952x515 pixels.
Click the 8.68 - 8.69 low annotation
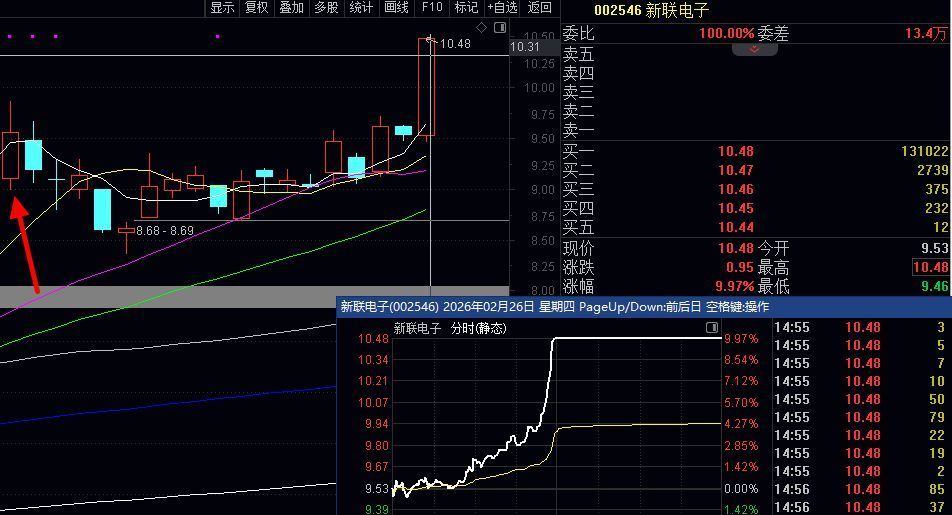pos(165,231)
